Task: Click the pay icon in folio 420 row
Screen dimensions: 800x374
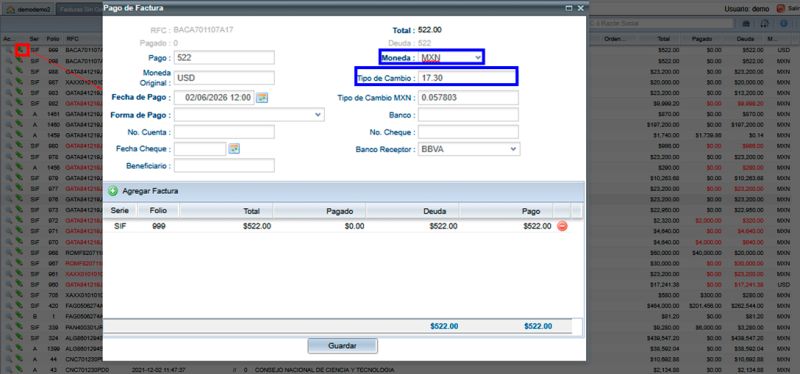Action: [x=19, y=305]
